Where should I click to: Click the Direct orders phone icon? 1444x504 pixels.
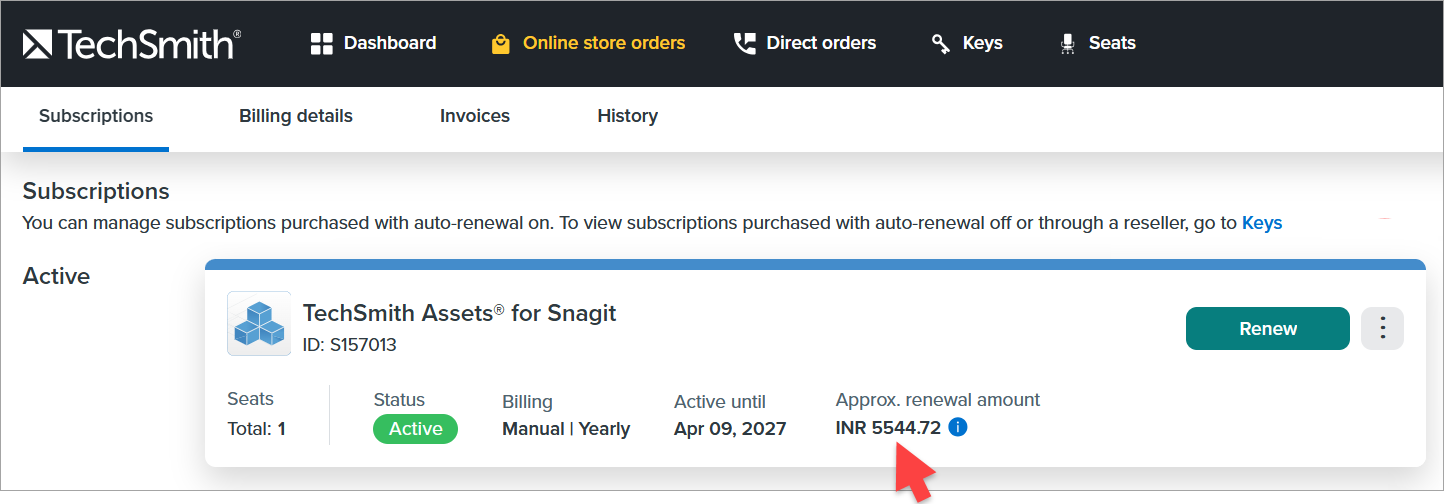[x=744, y=44]
